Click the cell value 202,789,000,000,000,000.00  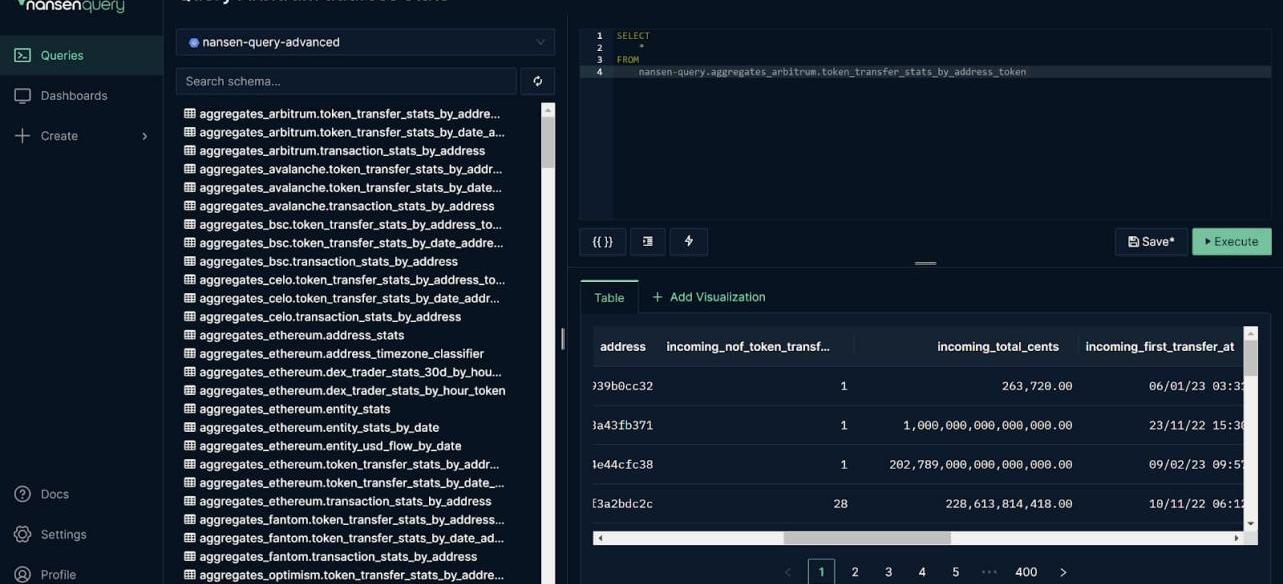pyautogui.click(x=981, y=464)
